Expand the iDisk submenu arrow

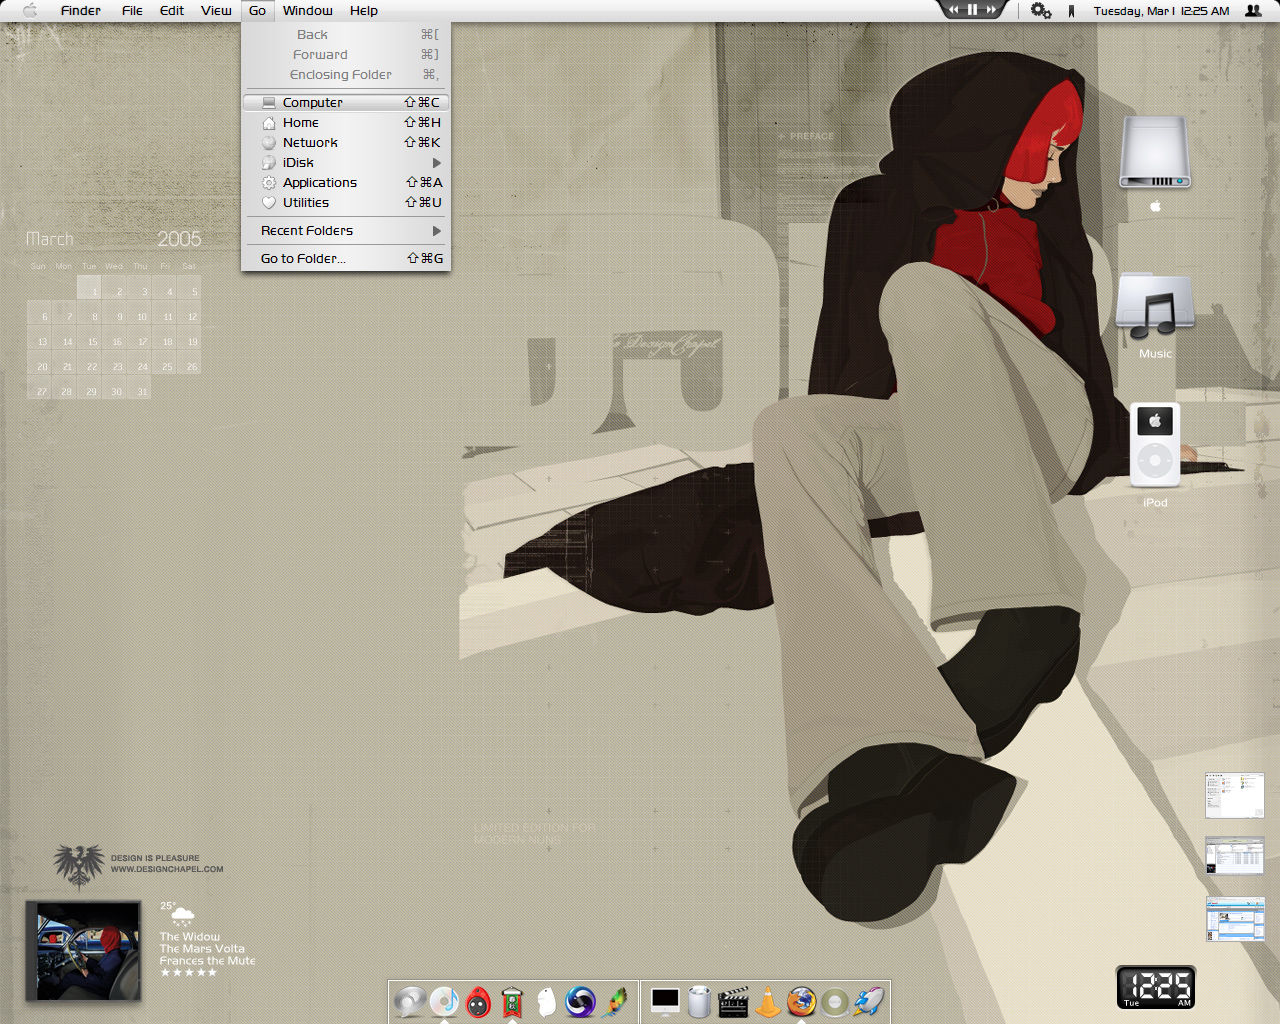436,162
